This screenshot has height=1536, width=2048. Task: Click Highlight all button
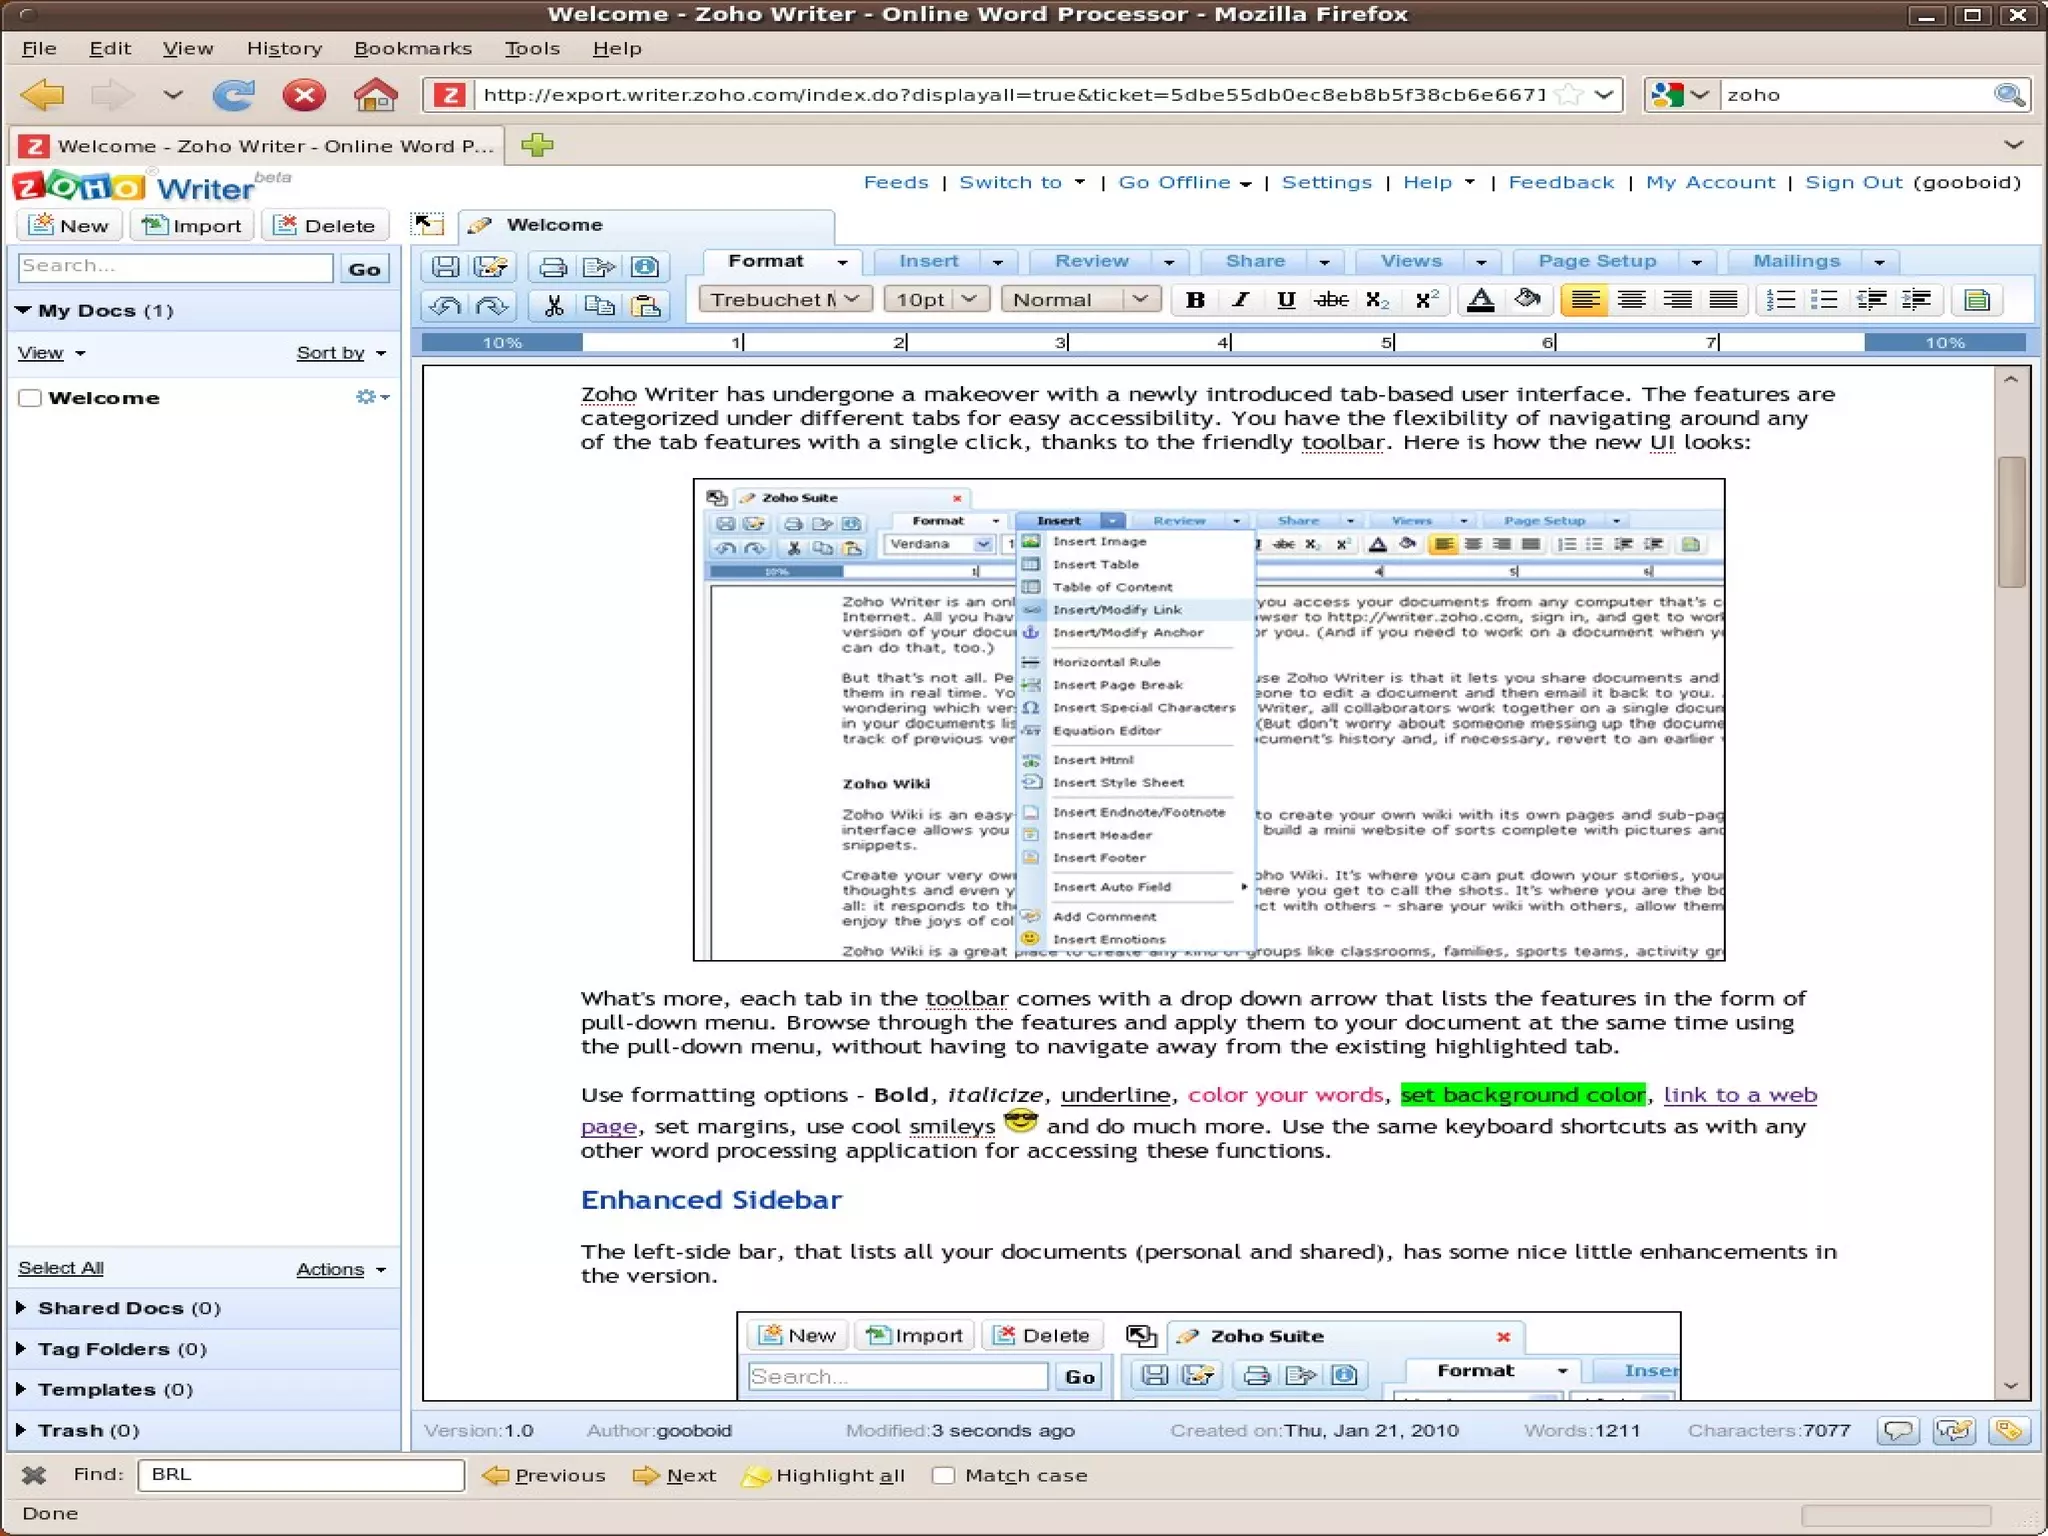click(x=824, y=1475)
